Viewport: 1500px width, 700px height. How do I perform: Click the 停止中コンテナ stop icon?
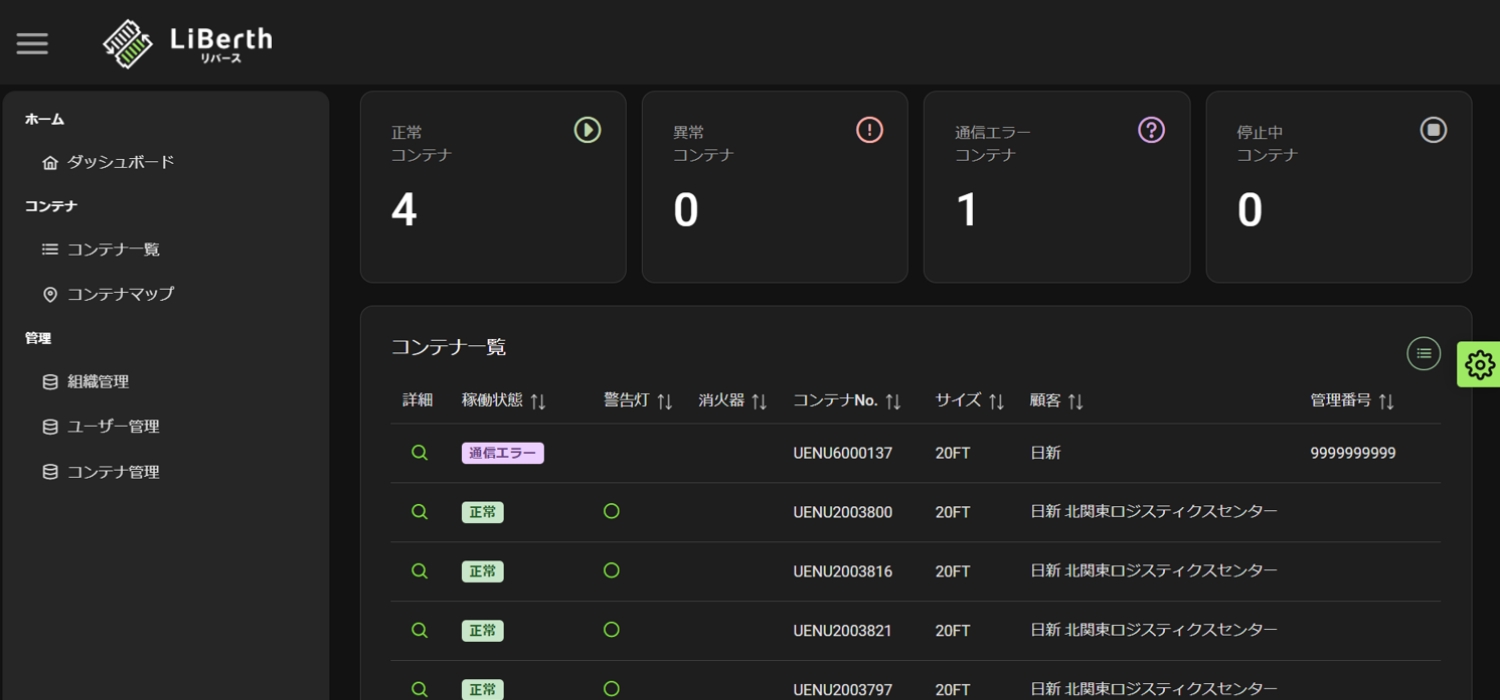(x=1433, y=130)
